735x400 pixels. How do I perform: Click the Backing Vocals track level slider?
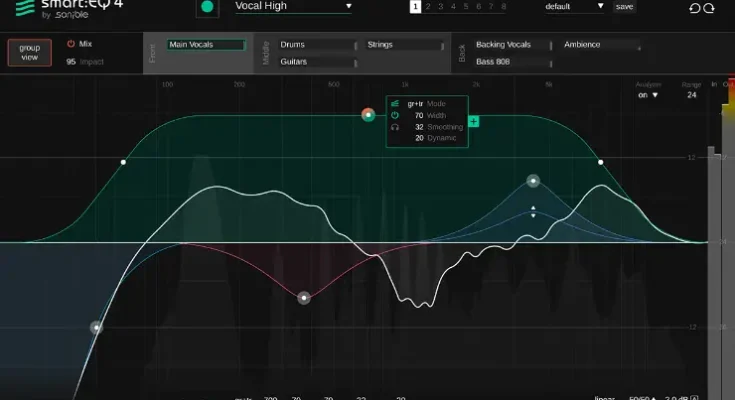point(553,45)
